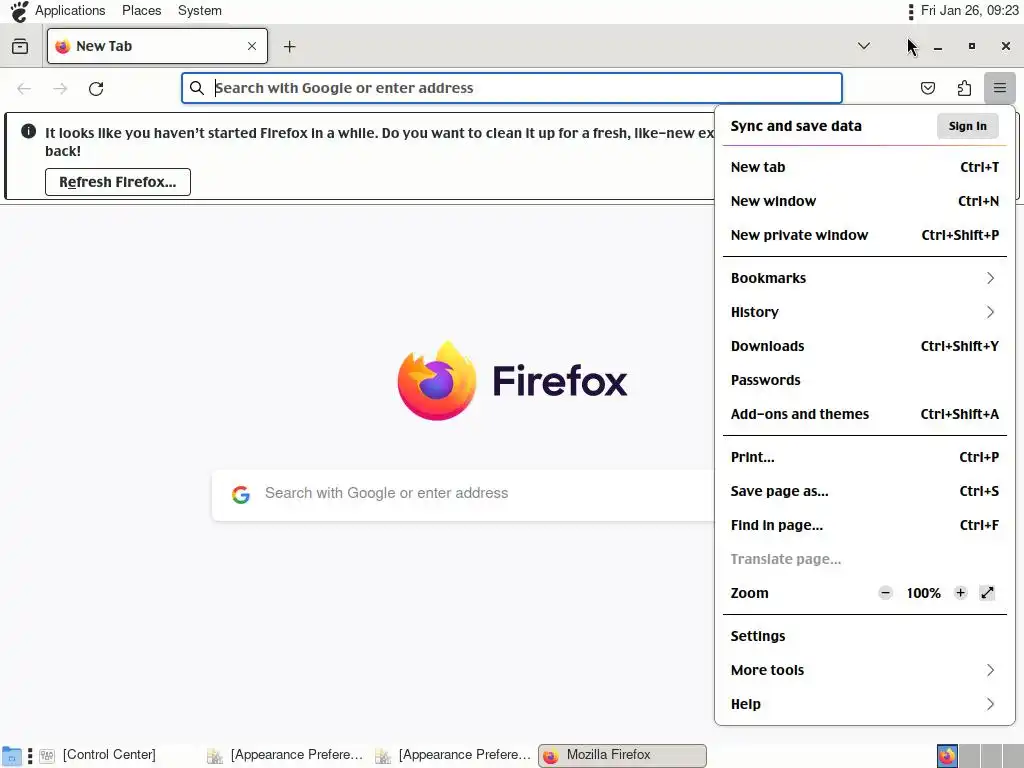Image resolution: width=1024 pixels, height=768 pixels.
Task: Open a new tab with plus button
Action: (x=289, y=46)
